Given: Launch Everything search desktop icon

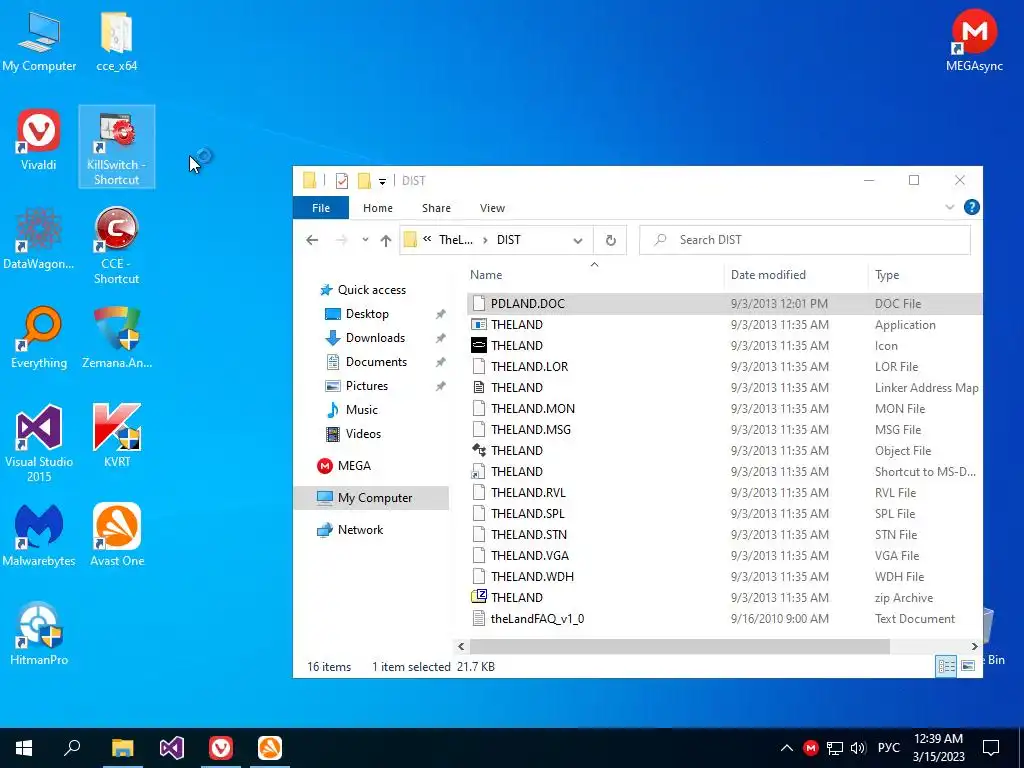Looking at the screenshot, I should coord(39,338).
